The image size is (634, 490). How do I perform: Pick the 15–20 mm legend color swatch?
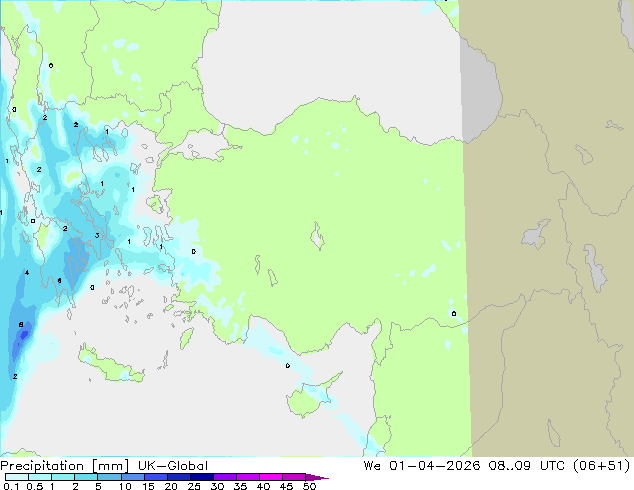[155, 477]
